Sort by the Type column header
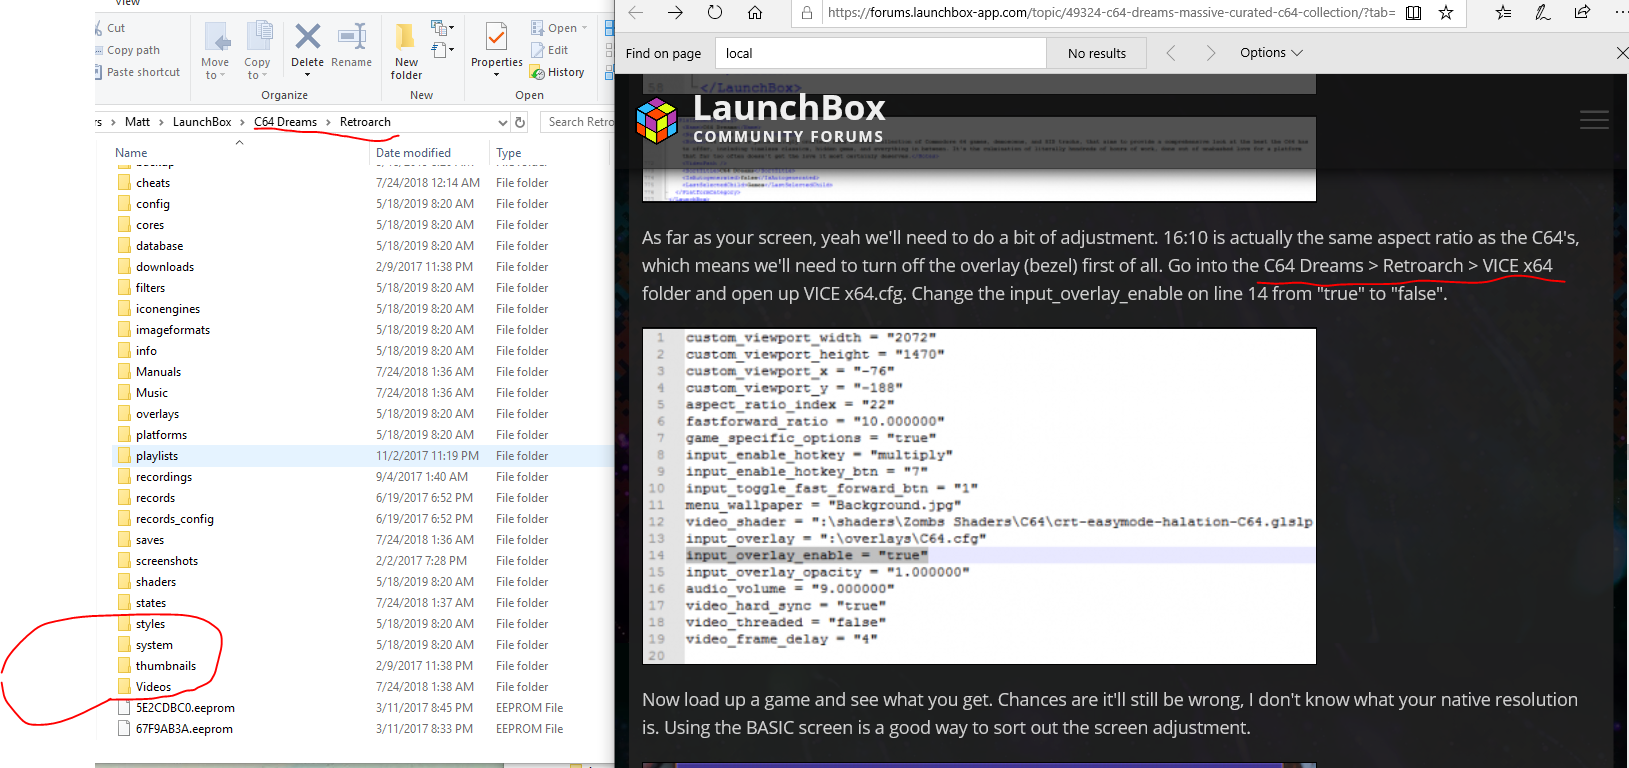Image resolution: width=1629 pixels, height=768 pixels. click(508, 153)
